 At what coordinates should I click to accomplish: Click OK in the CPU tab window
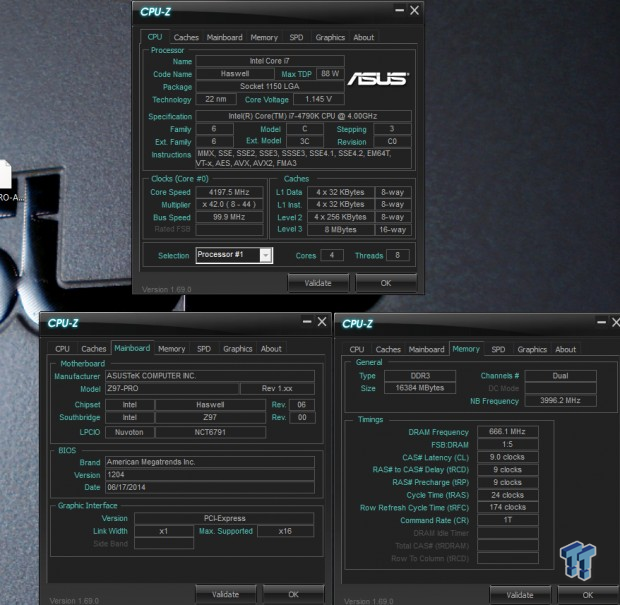386,283
